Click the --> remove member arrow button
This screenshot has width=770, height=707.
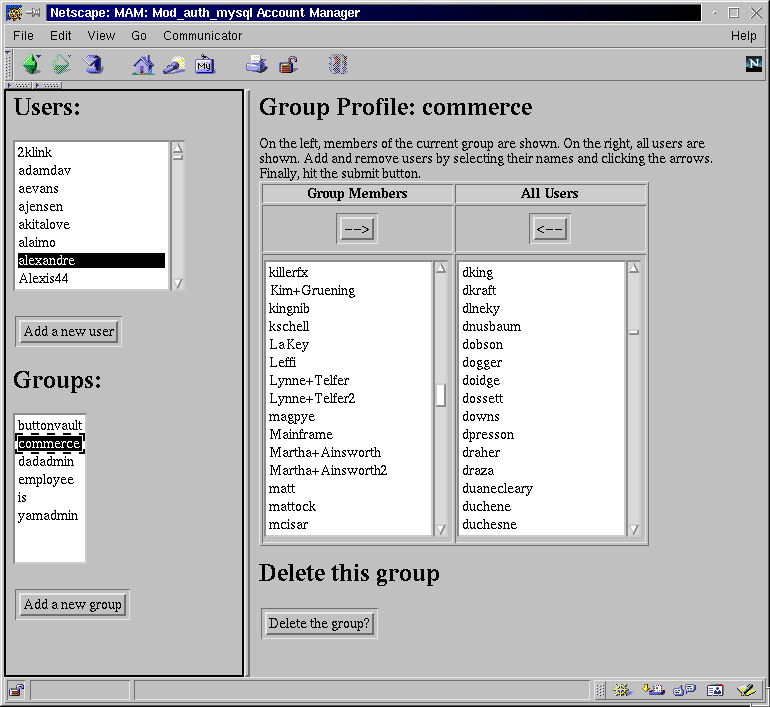[x=357, y=229]
